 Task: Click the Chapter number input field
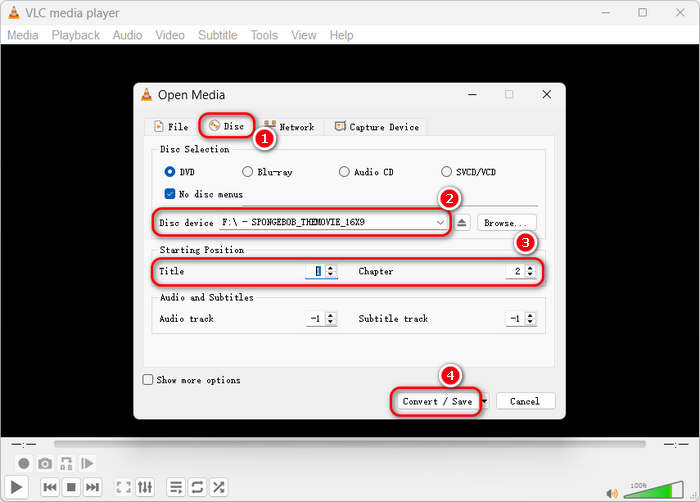point(516,271)
